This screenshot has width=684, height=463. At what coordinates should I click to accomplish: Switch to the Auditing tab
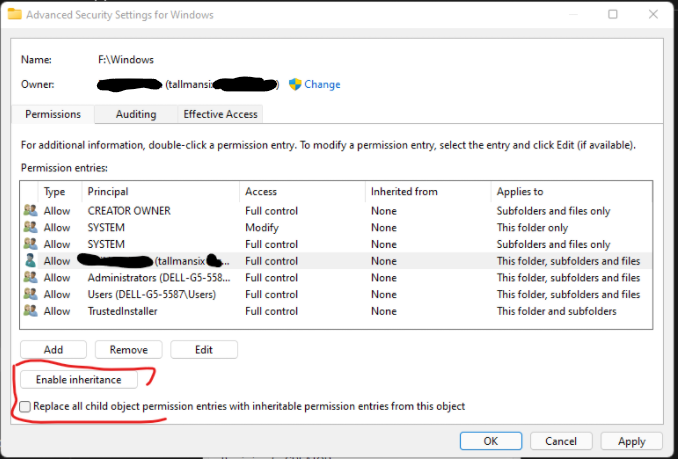pyautogui.click(x=135, y=115)
